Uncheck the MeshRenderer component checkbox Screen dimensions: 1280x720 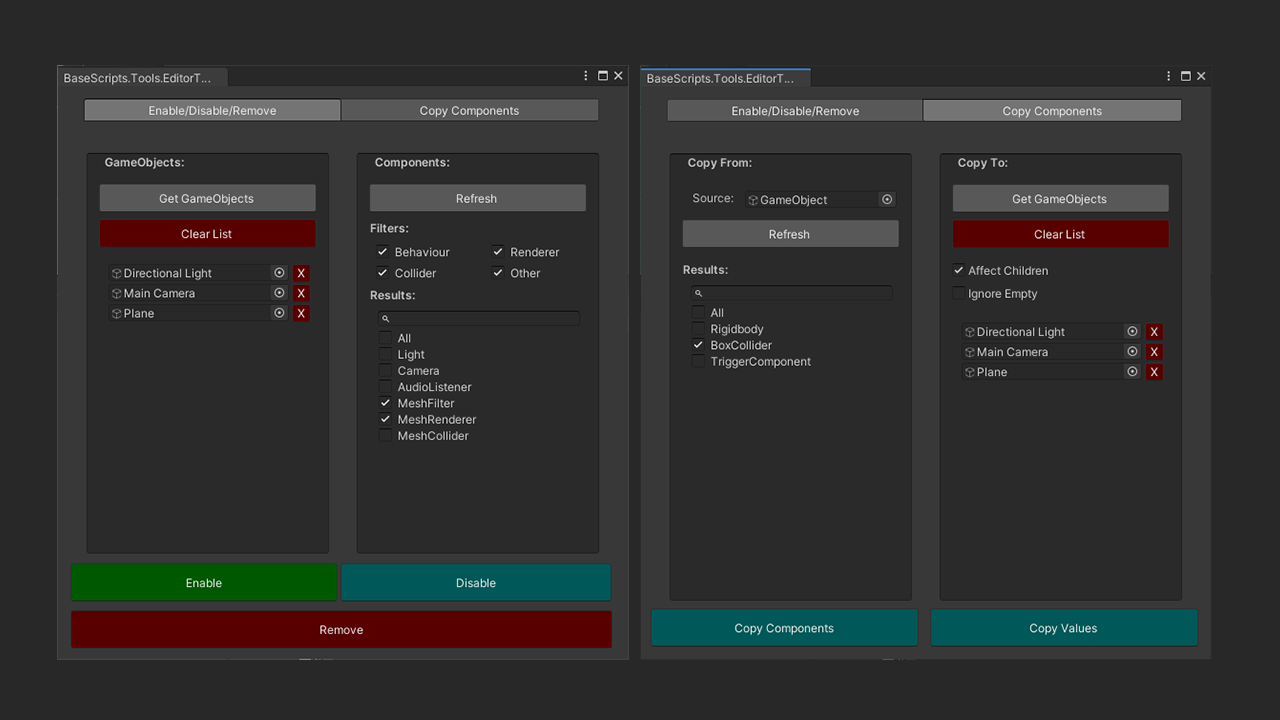pyautogui.click(x=385, y=420)
